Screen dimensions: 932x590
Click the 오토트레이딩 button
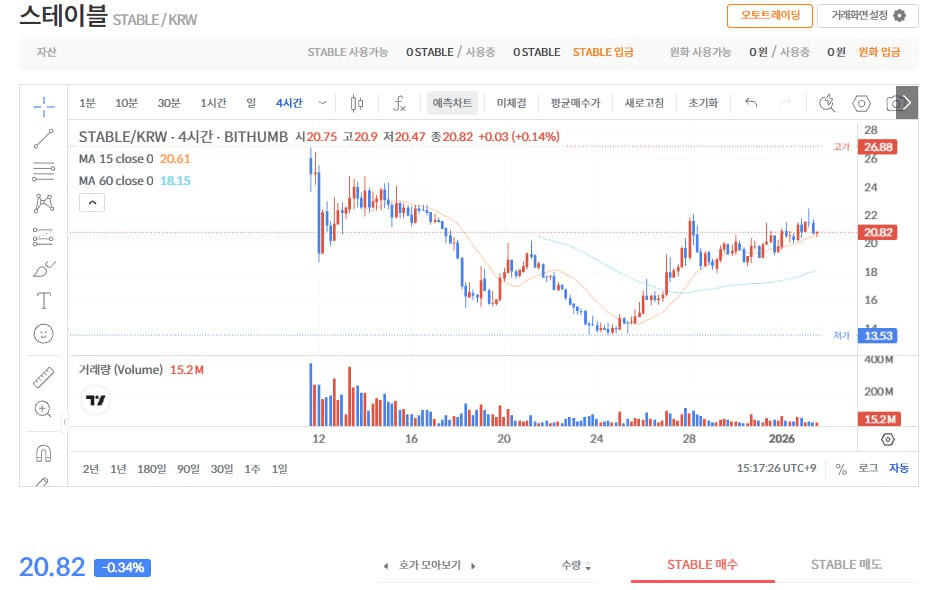(x=769, y=16)
